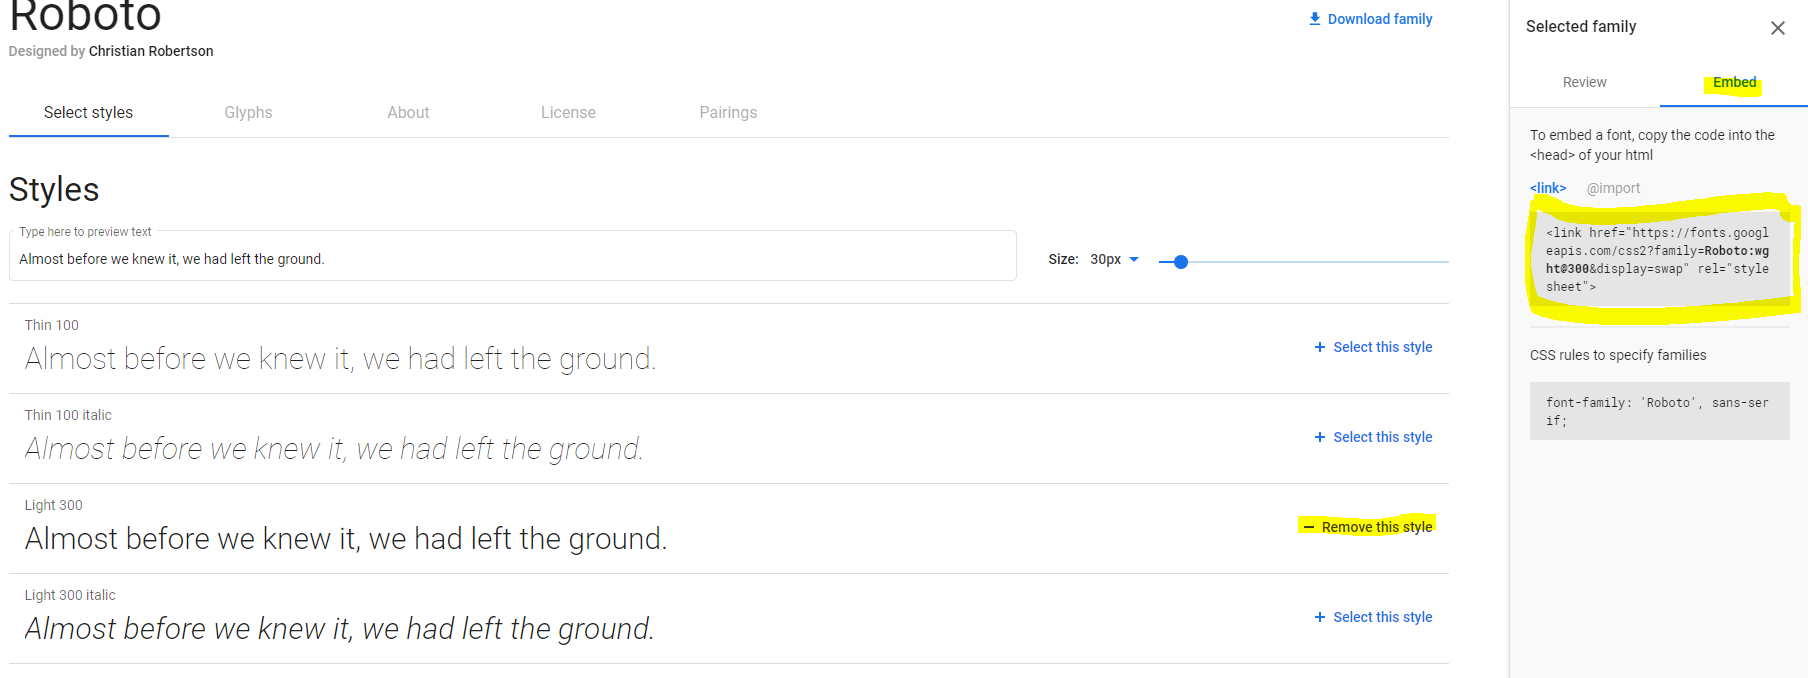Choose the <link> embed option
This screenshot has width=1808, height=678.
[1548, 188]
